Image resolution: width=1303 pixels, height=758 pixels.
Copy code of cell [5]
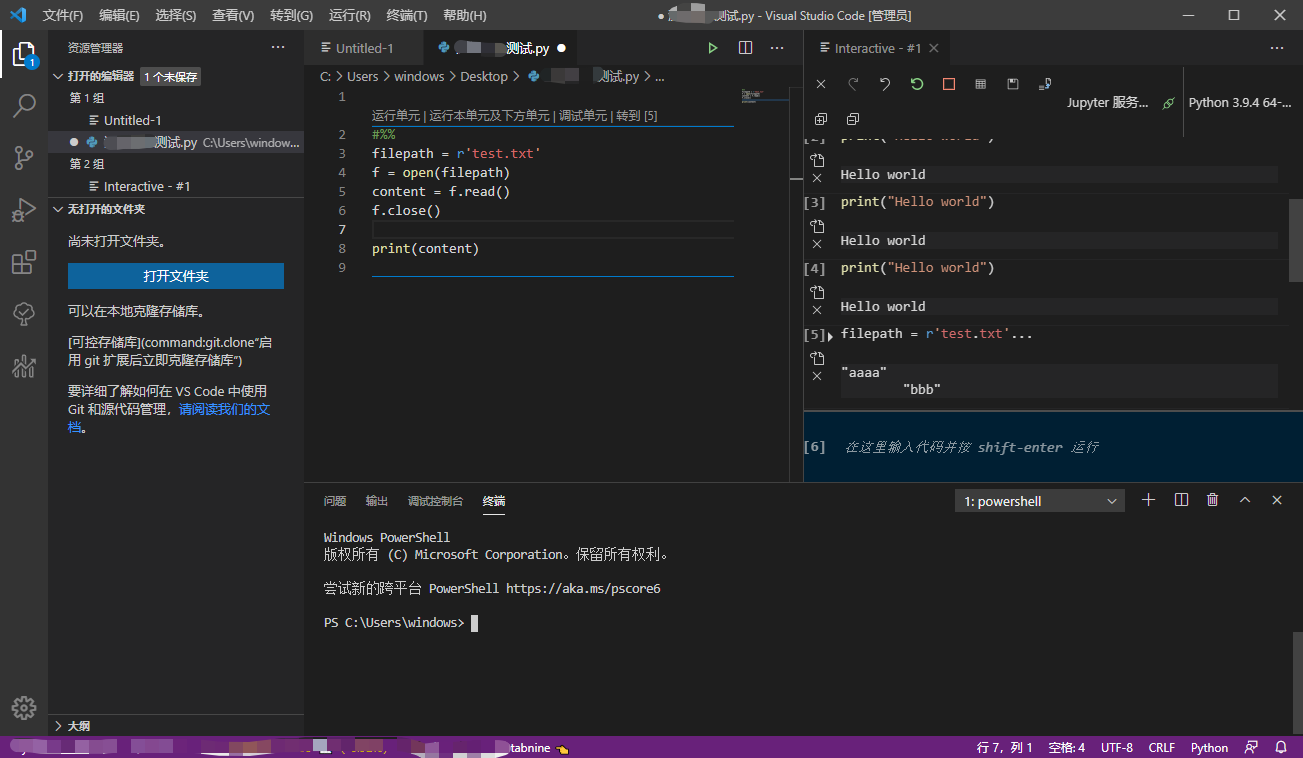tap(817, 358)
